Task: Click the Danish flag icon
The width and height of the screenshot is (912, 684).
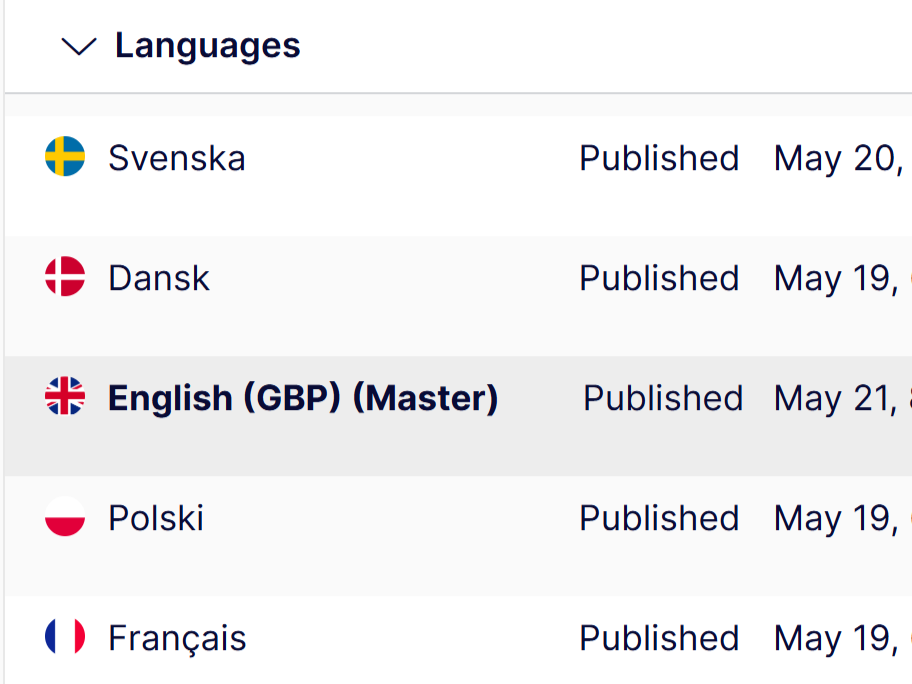Action: point(65,276)
